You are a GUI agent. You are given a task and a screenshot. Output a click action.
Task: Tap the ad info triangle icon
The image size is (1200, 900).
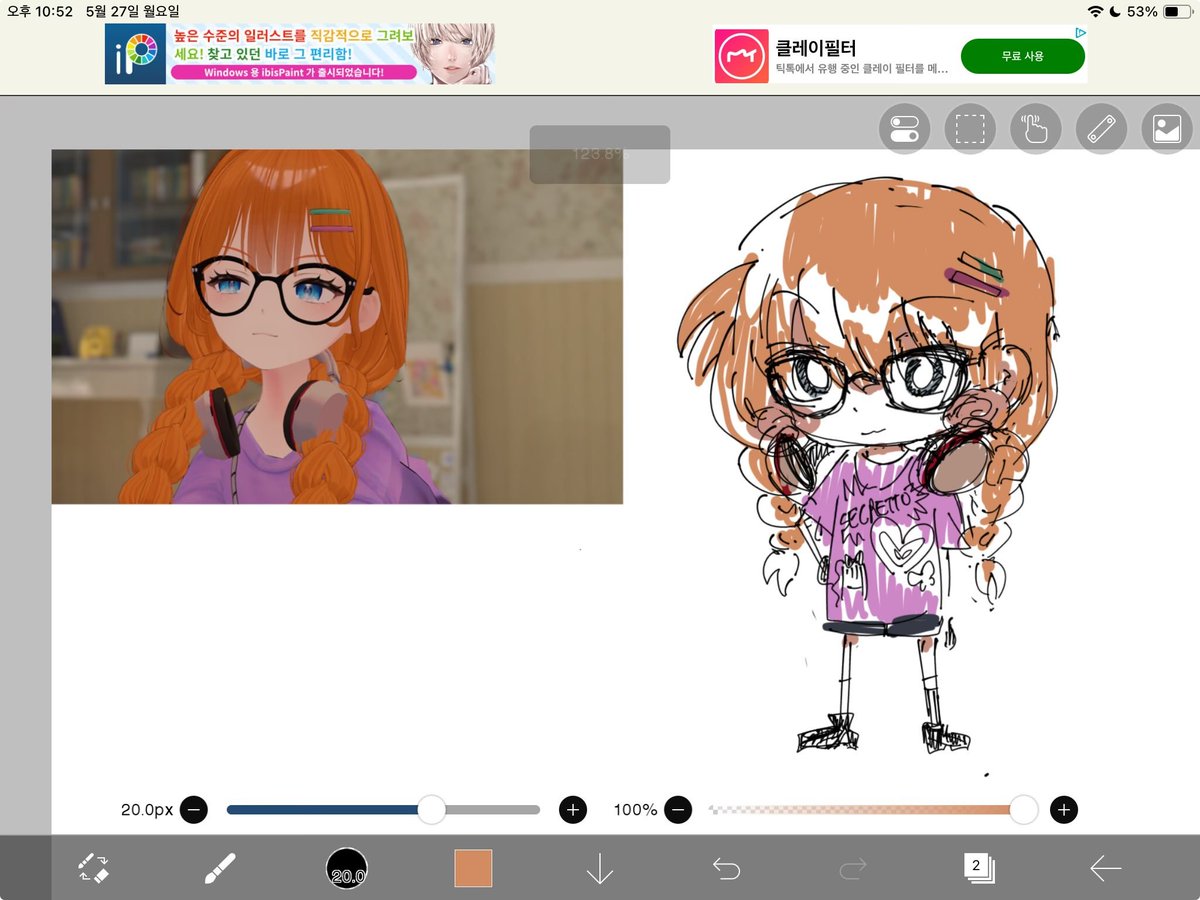pos(1080,32)
